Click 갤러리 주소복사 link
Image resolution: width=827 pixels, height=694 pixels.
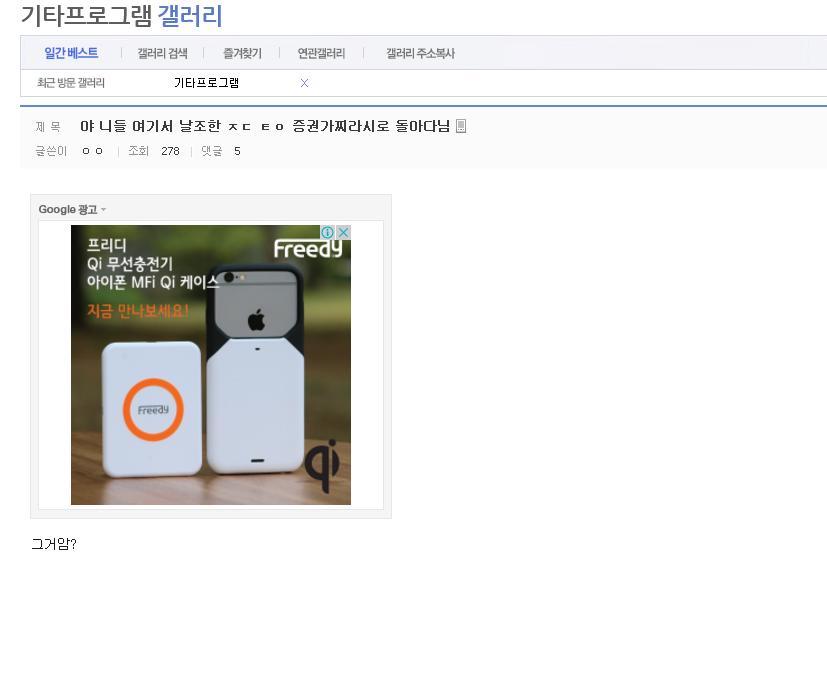420,53
